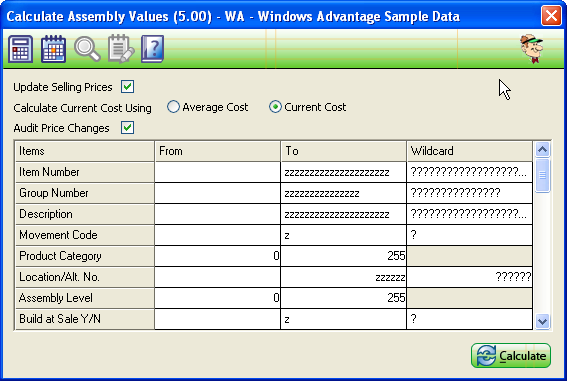Click the Group Number row label
This screenshot has height=381, width=567.
85,193
